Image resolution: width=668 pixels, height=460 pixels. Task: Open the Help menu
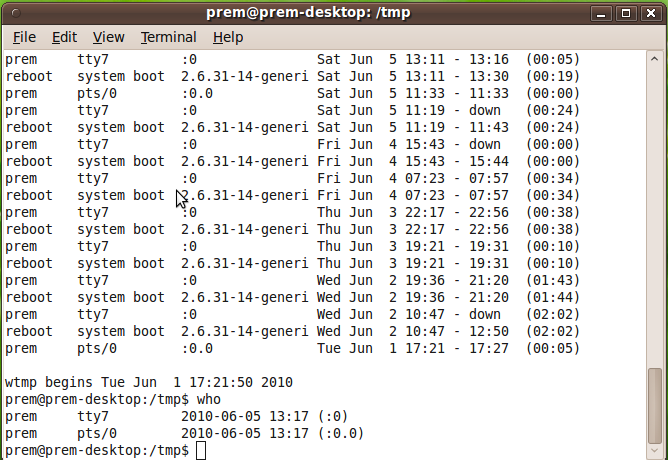coord(228,37)
